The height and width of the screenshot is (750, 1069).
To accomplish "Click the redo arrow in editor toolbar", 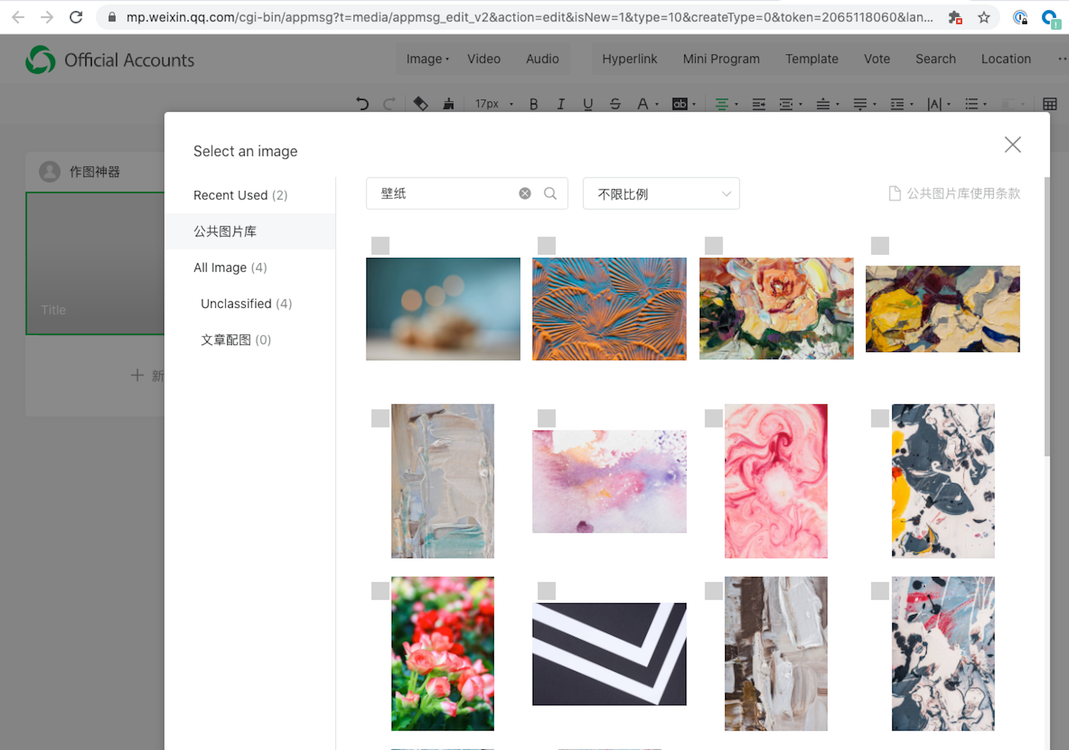I will point(389,104).
